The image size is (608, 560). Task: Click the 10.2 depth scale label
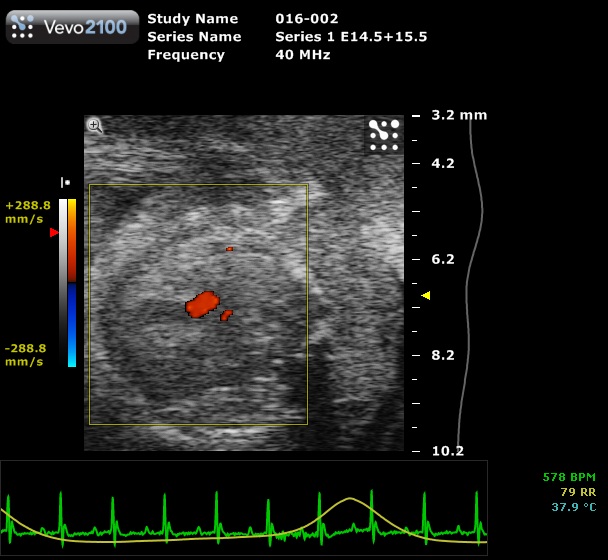coord(447,451)
